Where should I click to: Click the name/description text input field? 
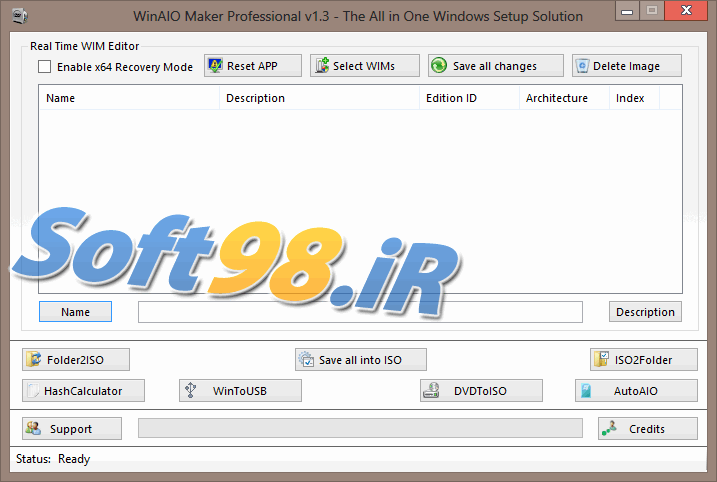(360, 312)
